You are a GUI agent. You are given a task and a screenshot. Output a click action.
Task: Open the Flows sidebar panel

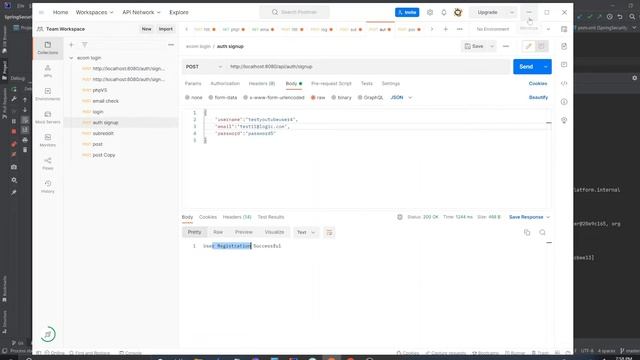pyautogui.click(x=48, y=163)
